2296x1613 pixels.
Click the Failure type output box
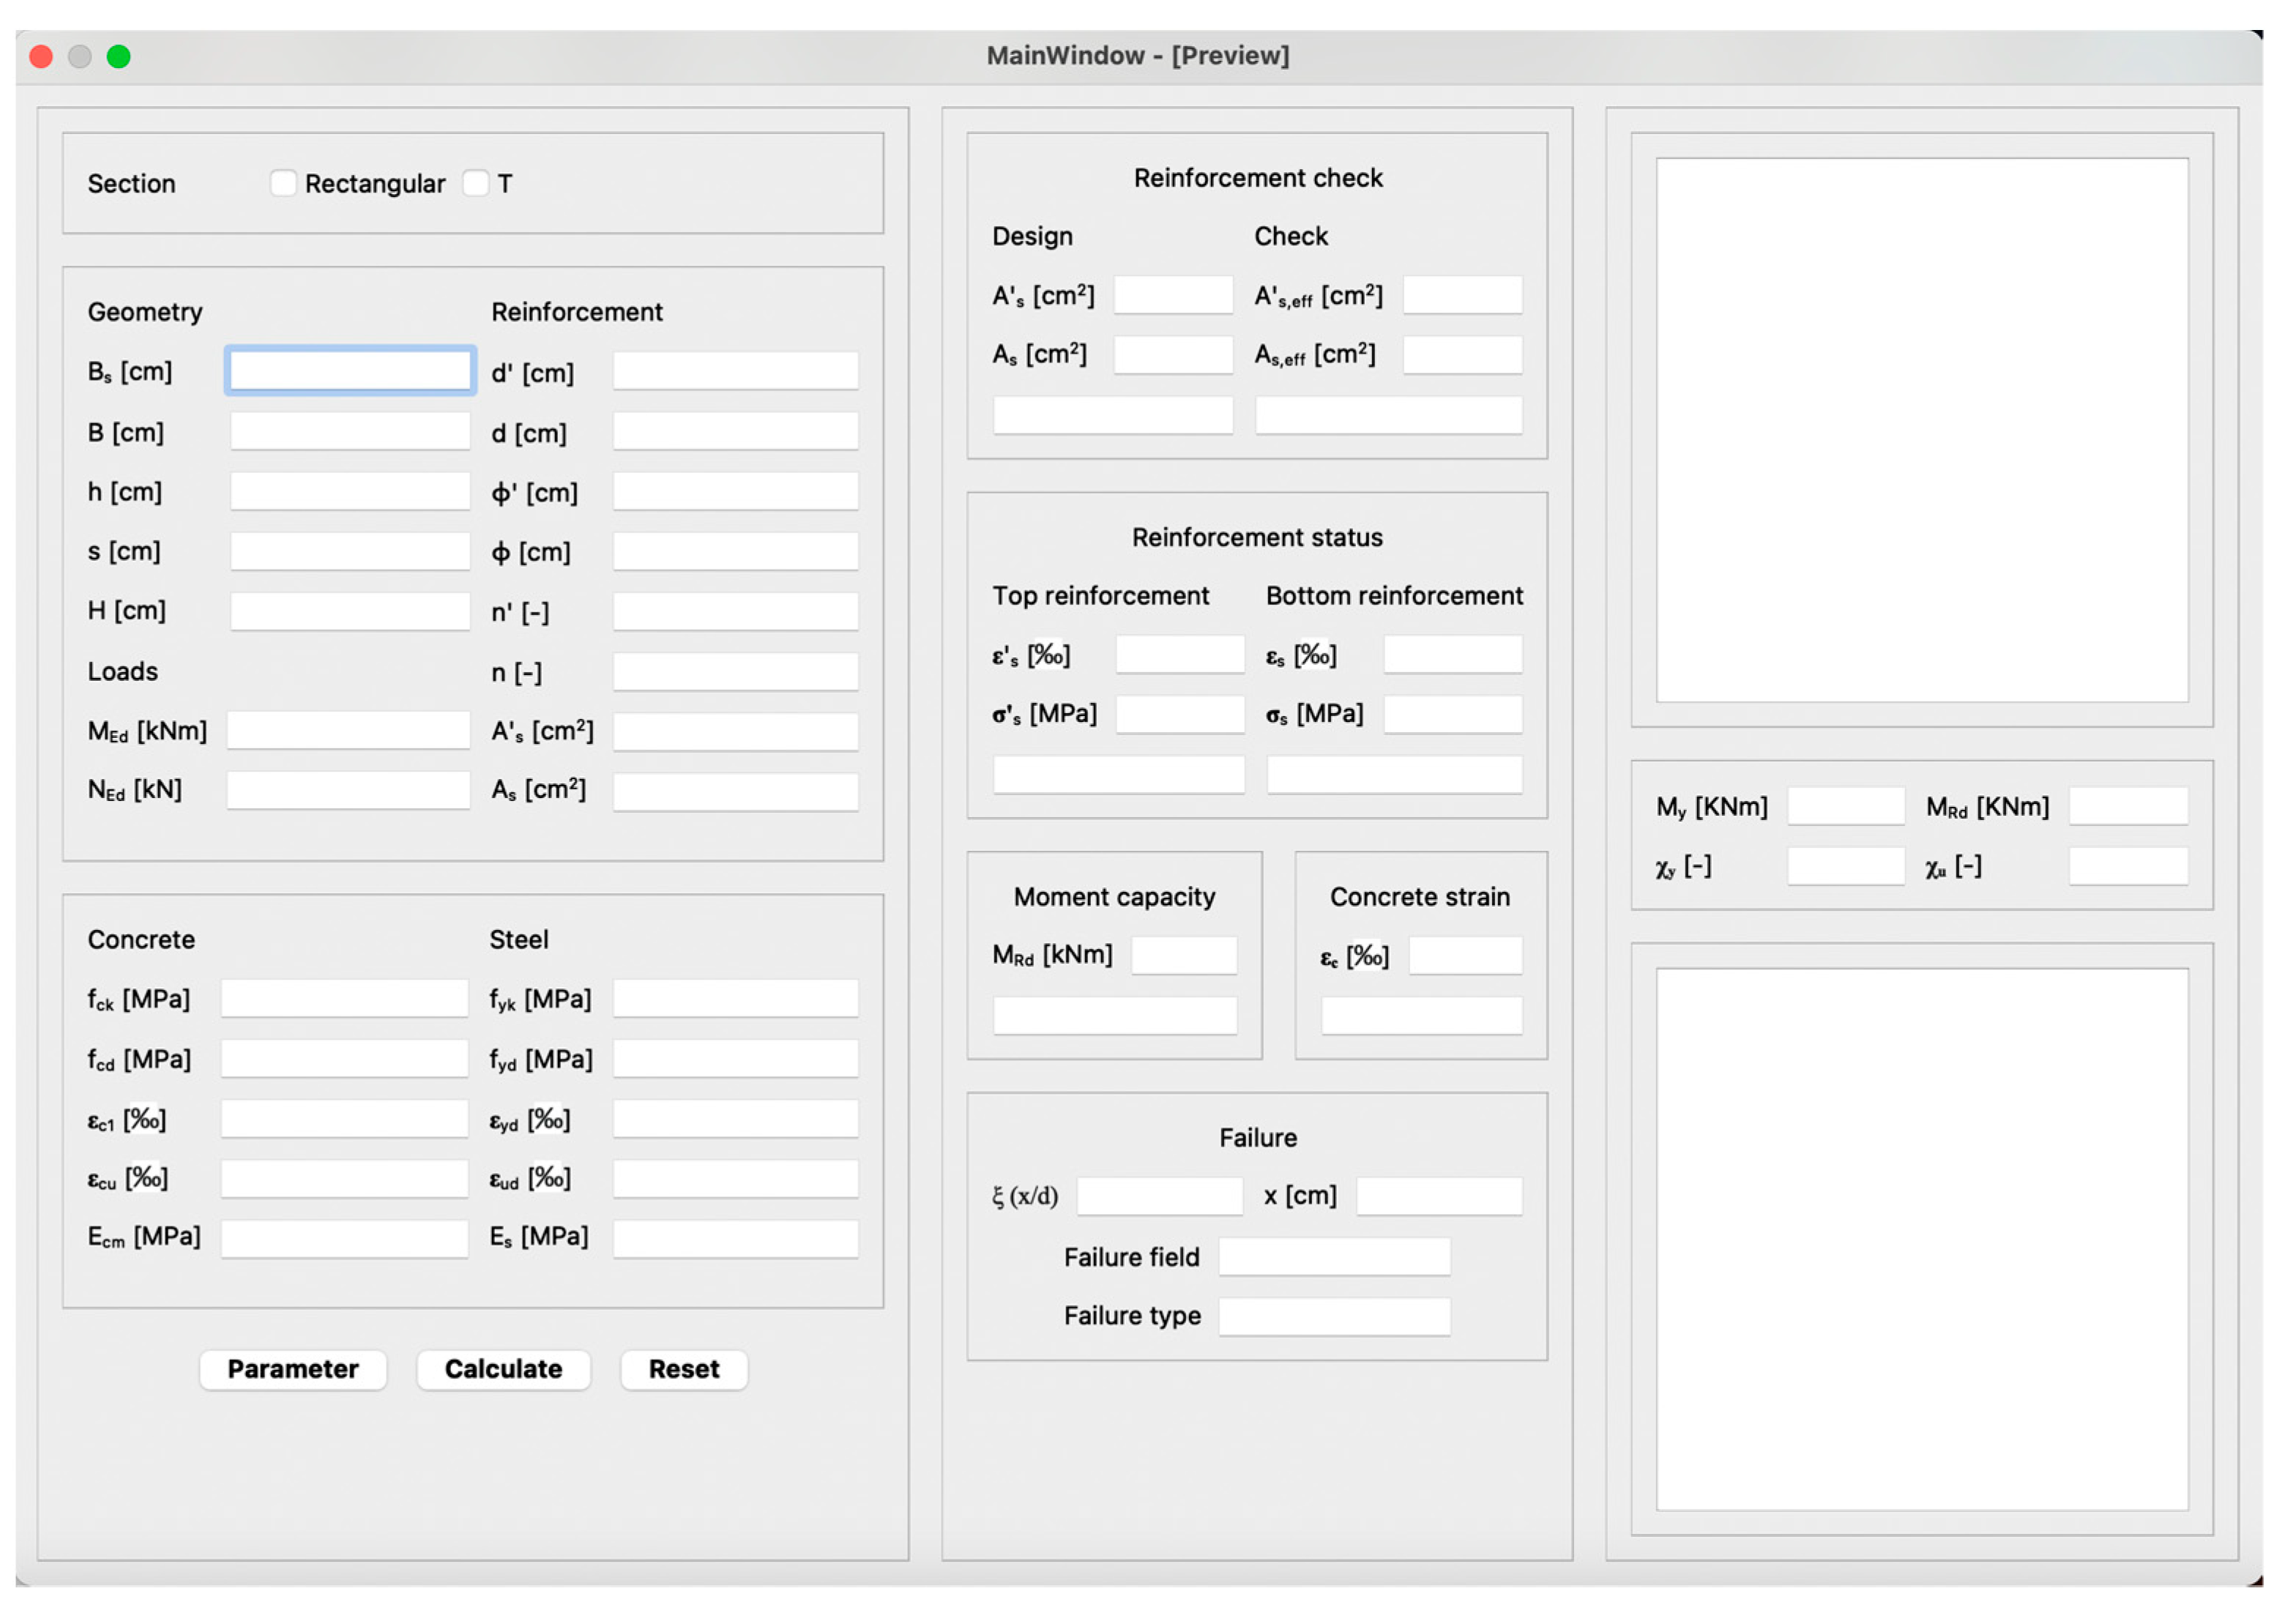click(x=1335, y=1317)
